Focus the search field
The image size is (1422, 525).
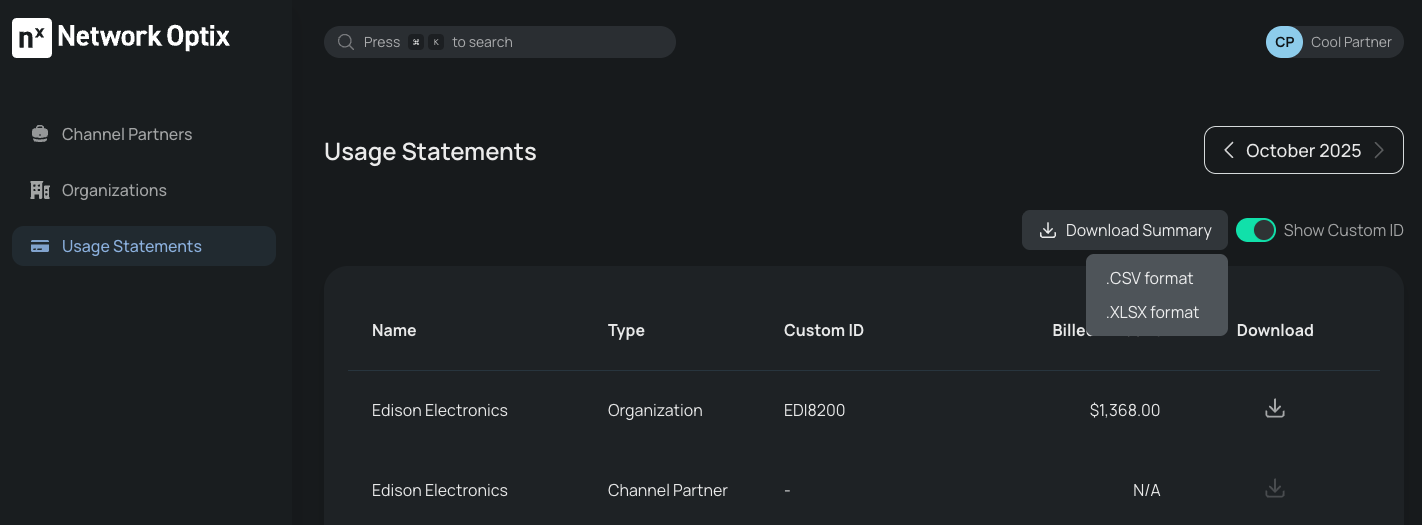(x=500, y=42)
